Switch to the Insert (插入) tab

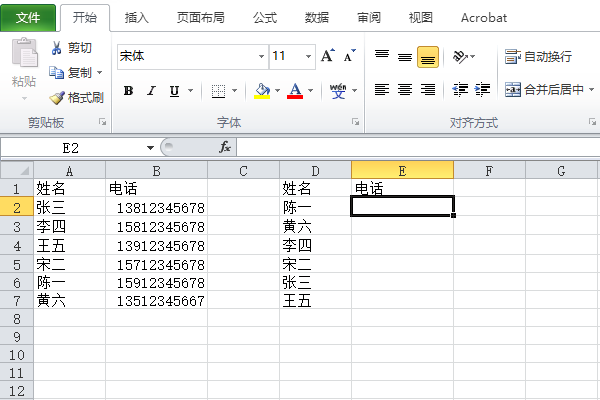click(137, 18)
